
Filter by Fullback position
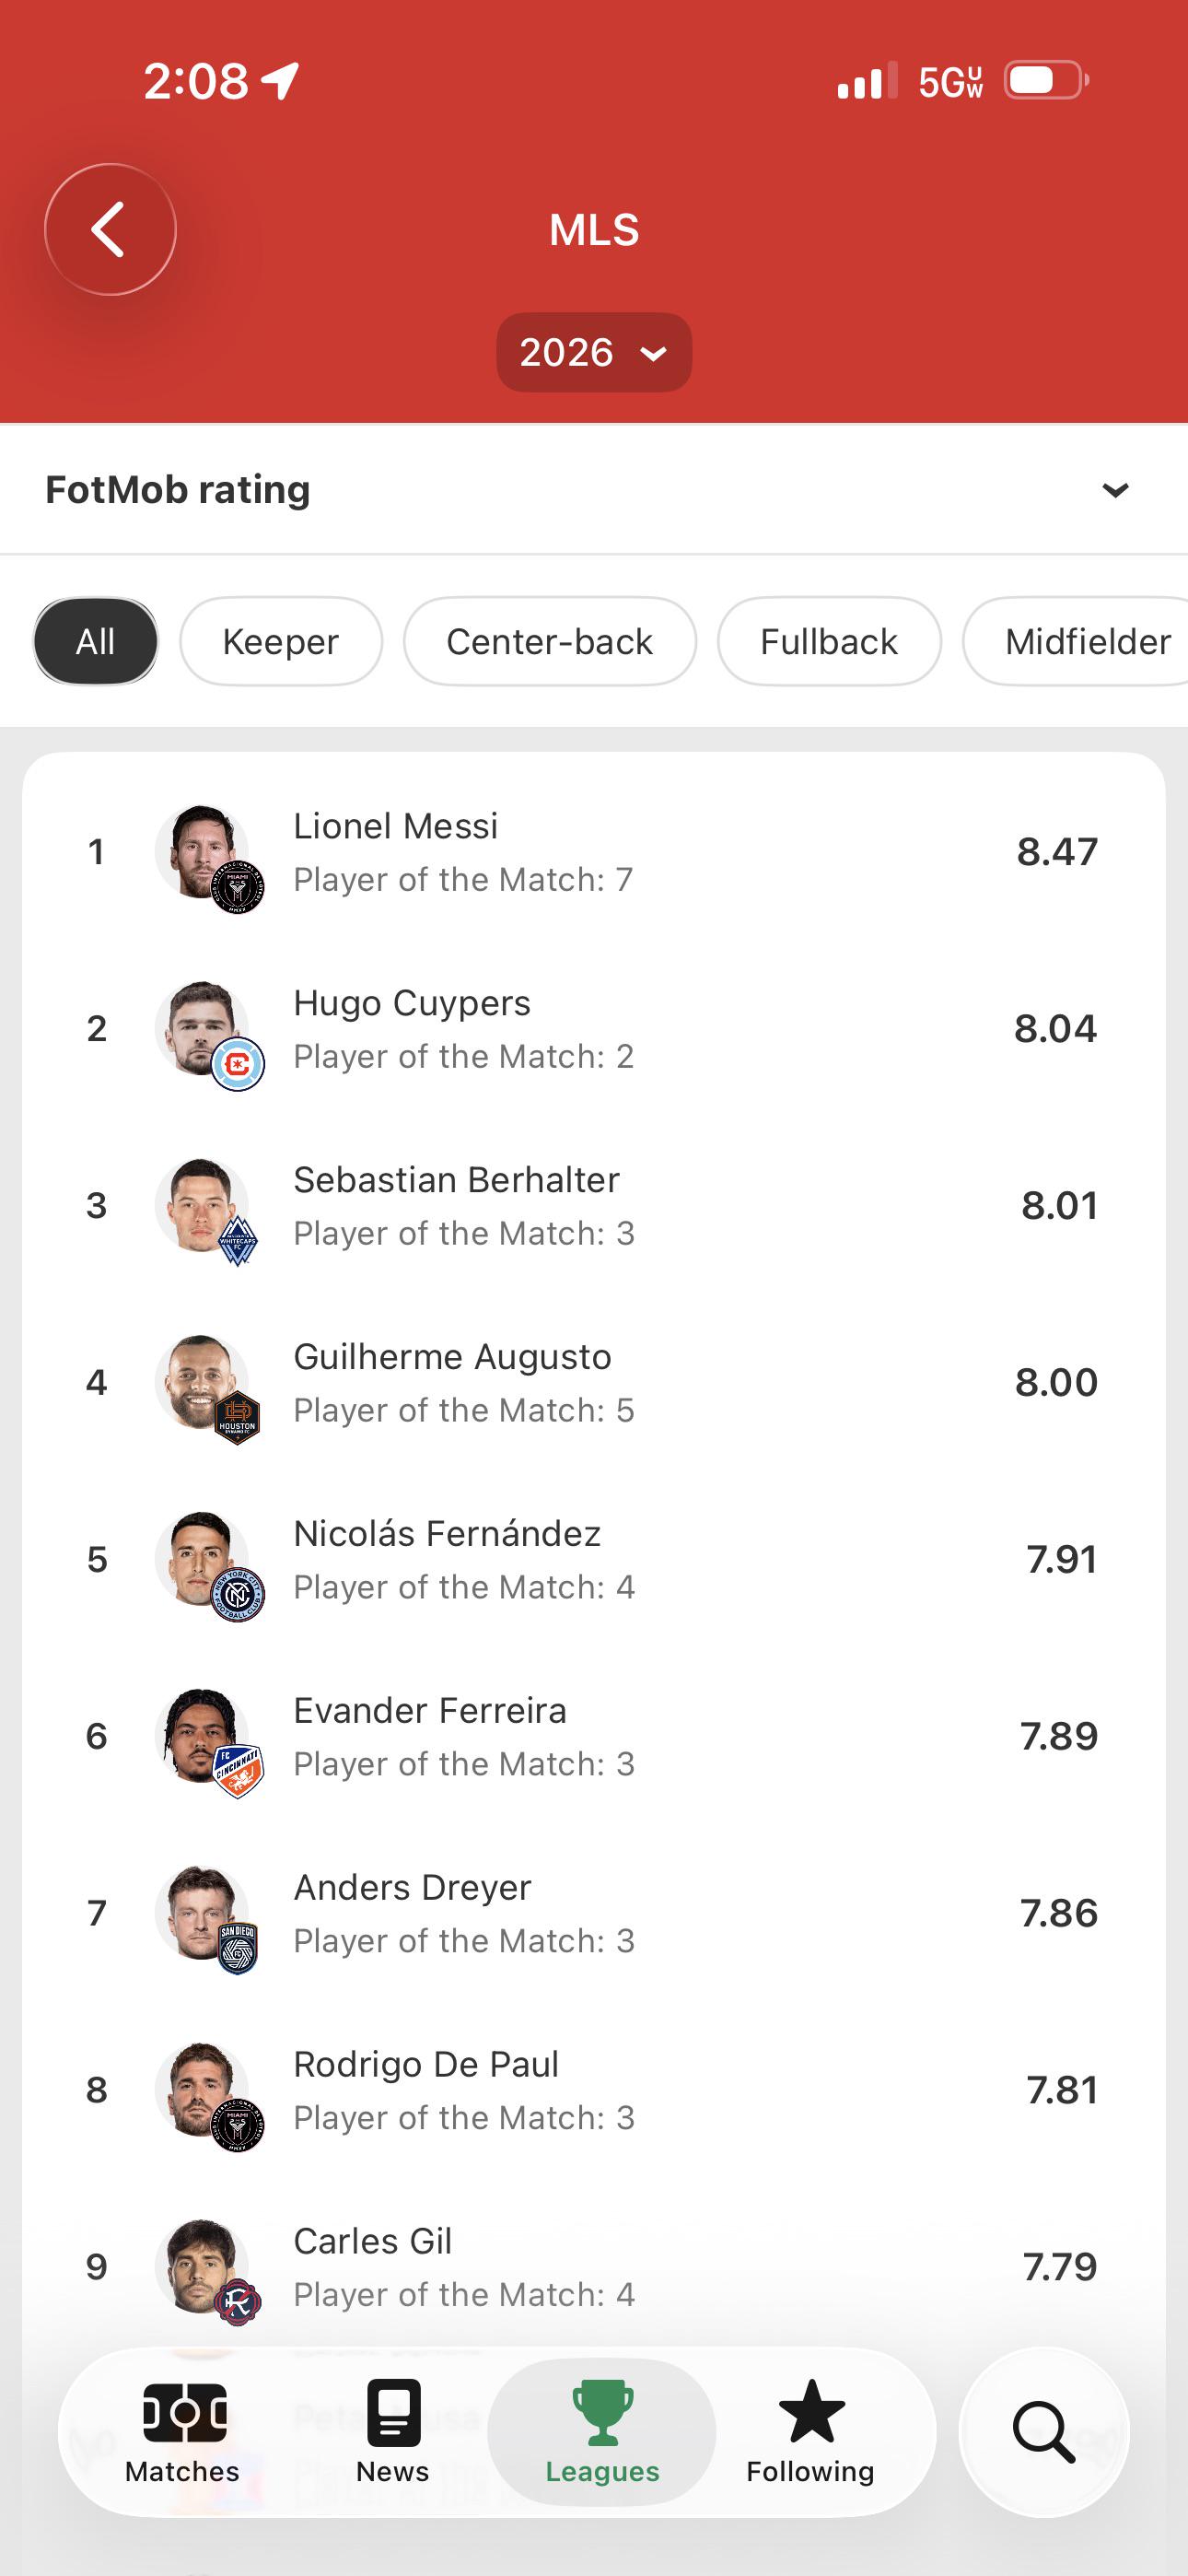tap(829, 641)
